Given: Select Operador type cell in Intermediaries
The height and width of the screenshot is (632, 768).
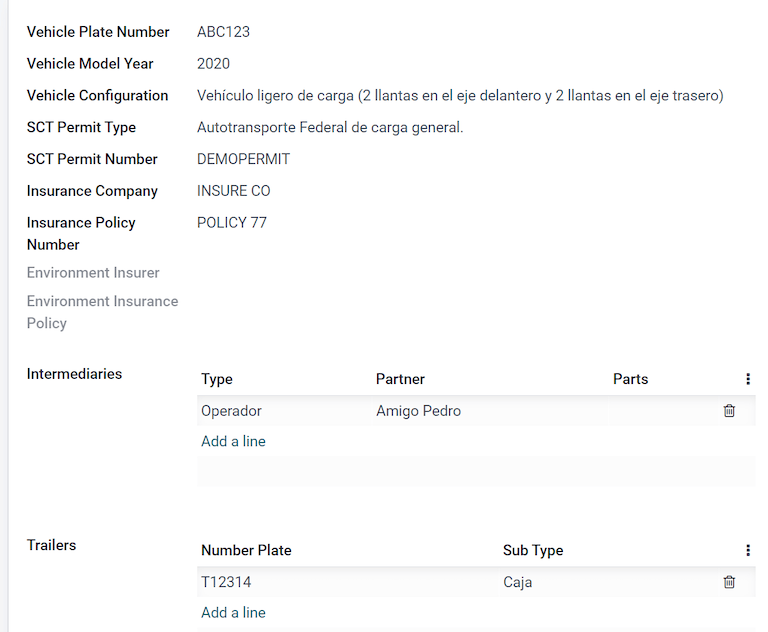Looking at the screenshot, I should click(280, 411).
